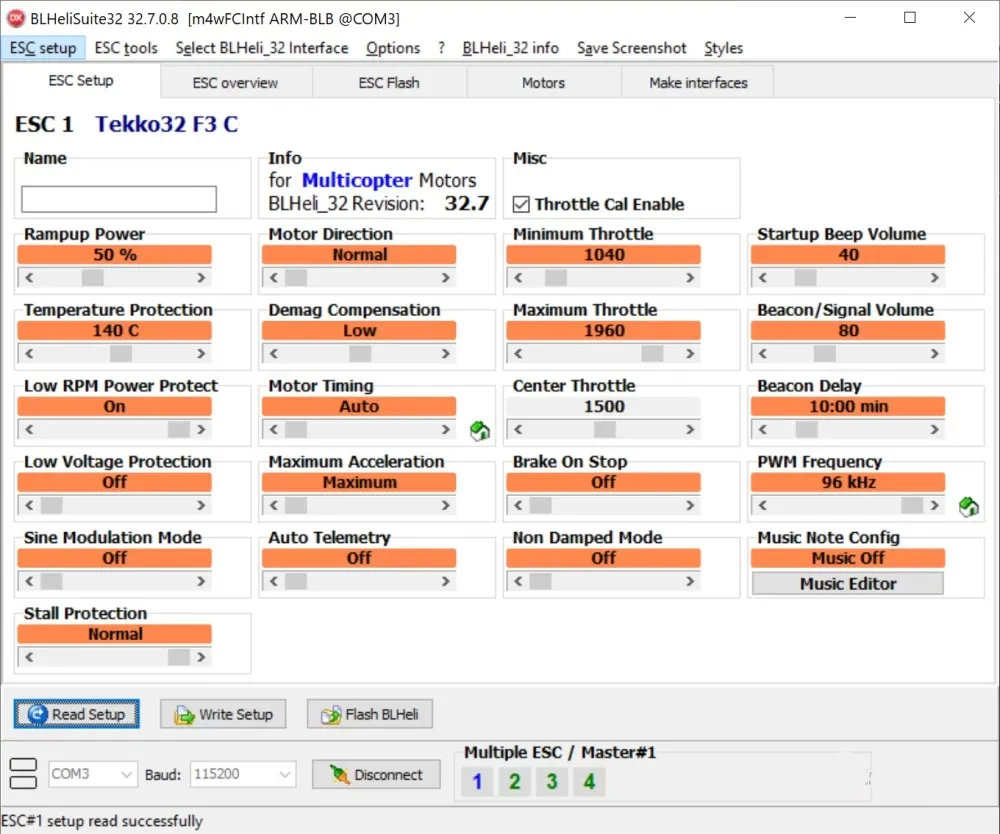Click the green house icon beside PWM Frequency
1000x834 pixels.
click(969, 507)
